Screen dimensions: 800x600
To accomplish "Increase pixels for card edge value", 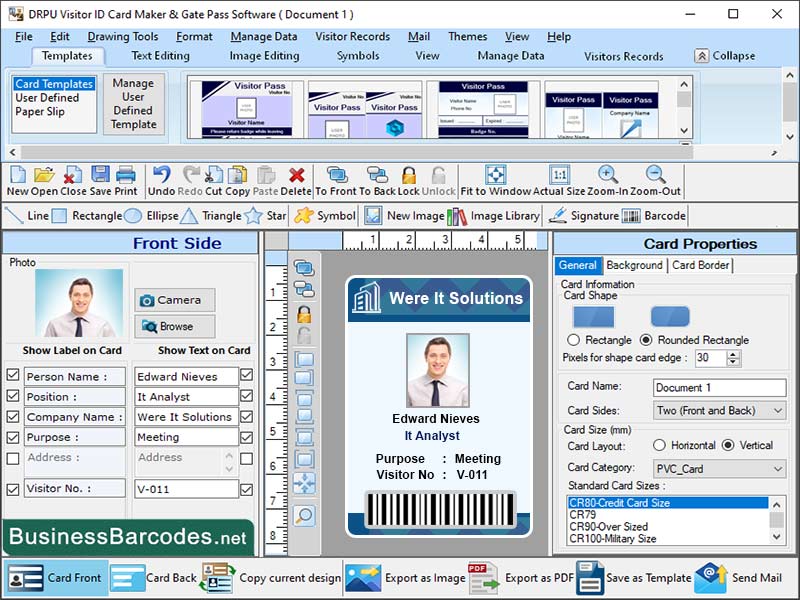I will (733, 354).
